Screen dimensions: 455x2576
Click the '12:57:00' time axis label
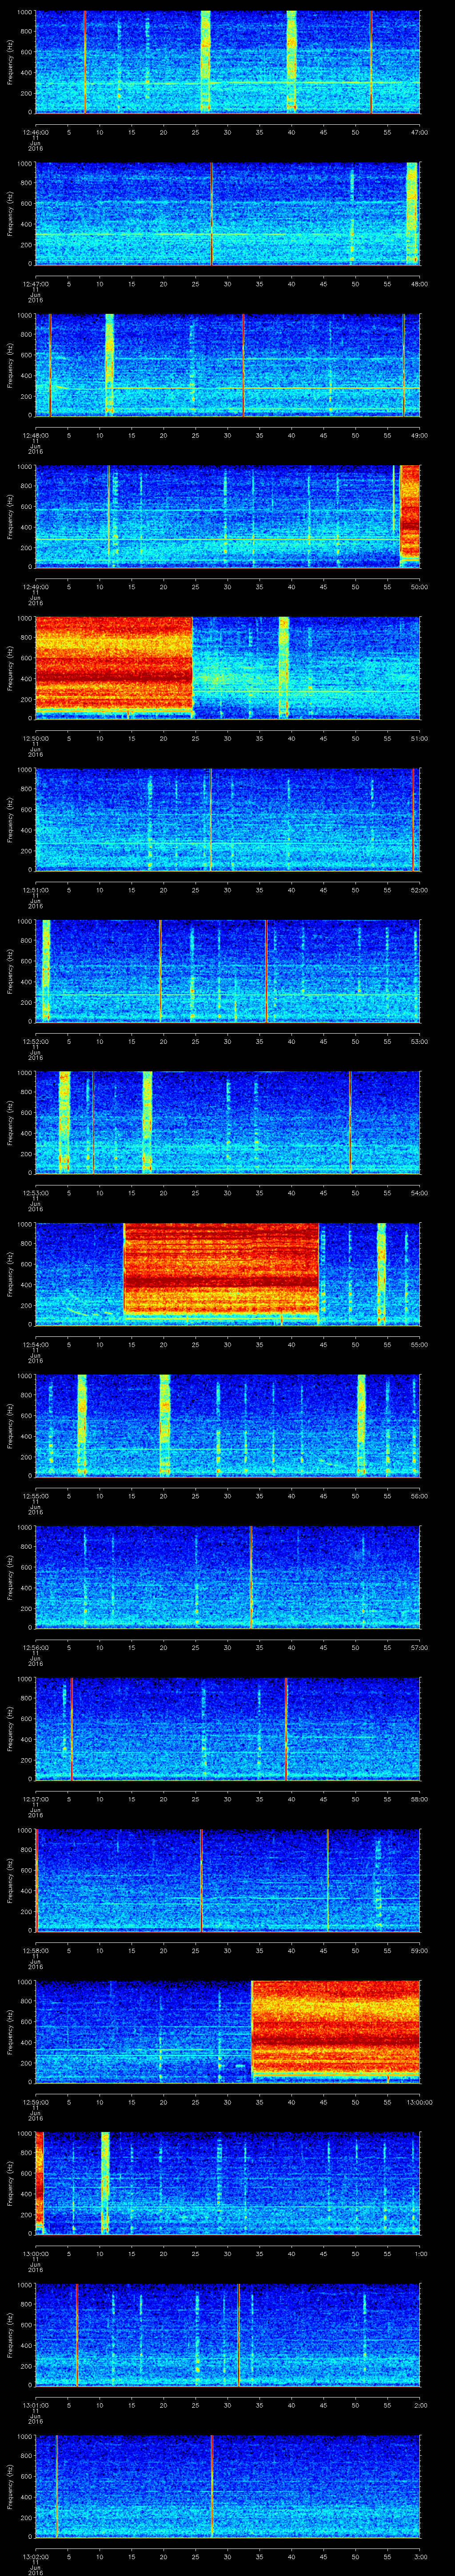click(x=35, y=1798)
